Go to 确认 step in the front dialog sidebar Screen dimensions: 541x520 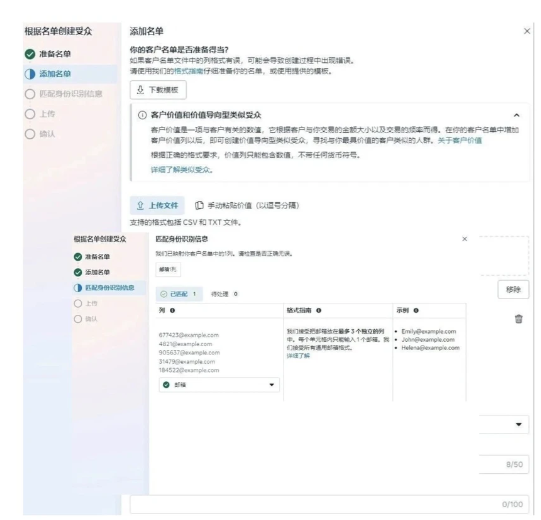point(86,319)
